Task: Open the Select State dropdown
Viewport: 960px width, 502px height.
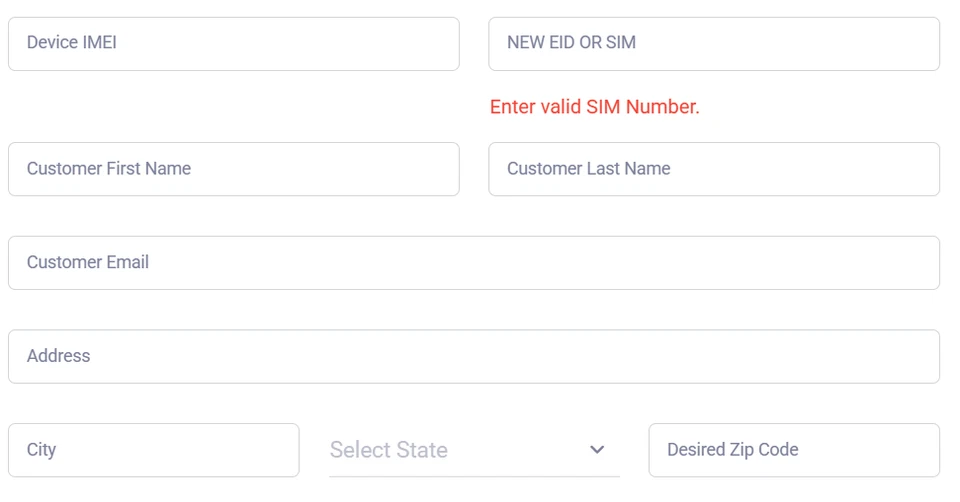Action: pos(473,450)
